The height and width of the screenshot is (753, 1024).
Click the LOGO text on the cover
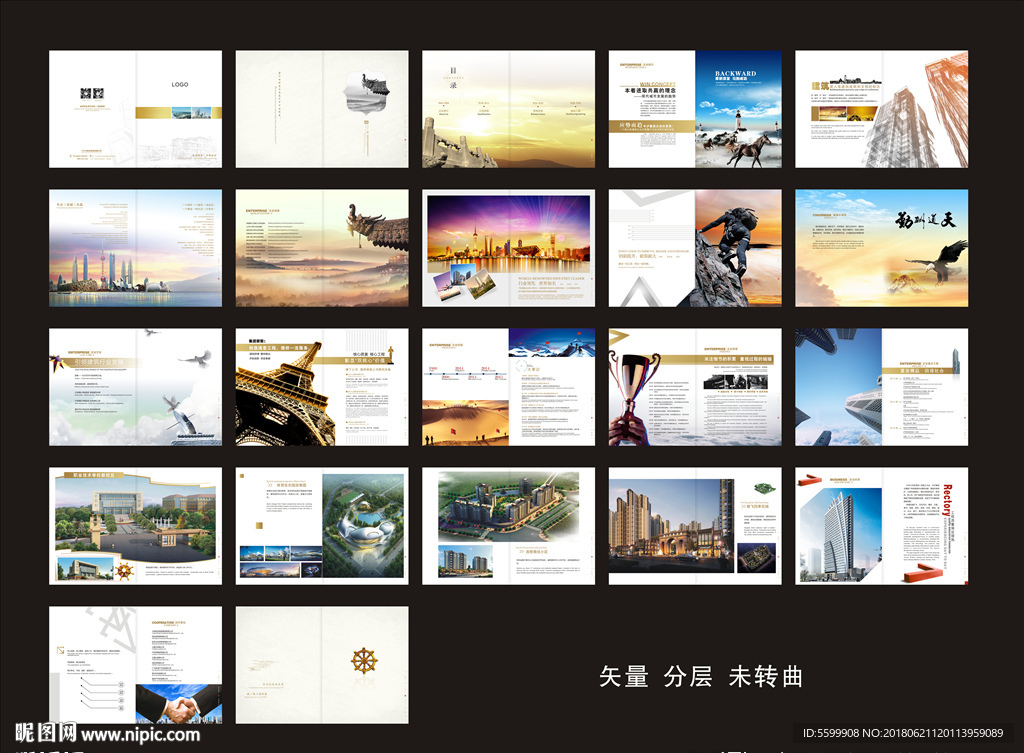[180, 84]
